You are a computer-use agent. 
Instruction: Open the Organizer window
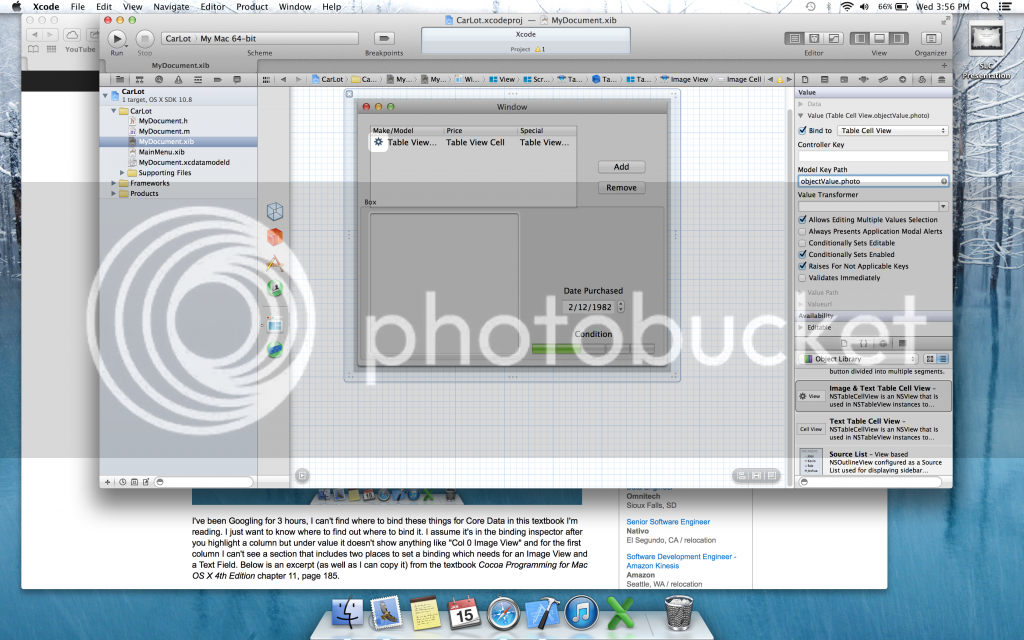[x=931, y=39]
